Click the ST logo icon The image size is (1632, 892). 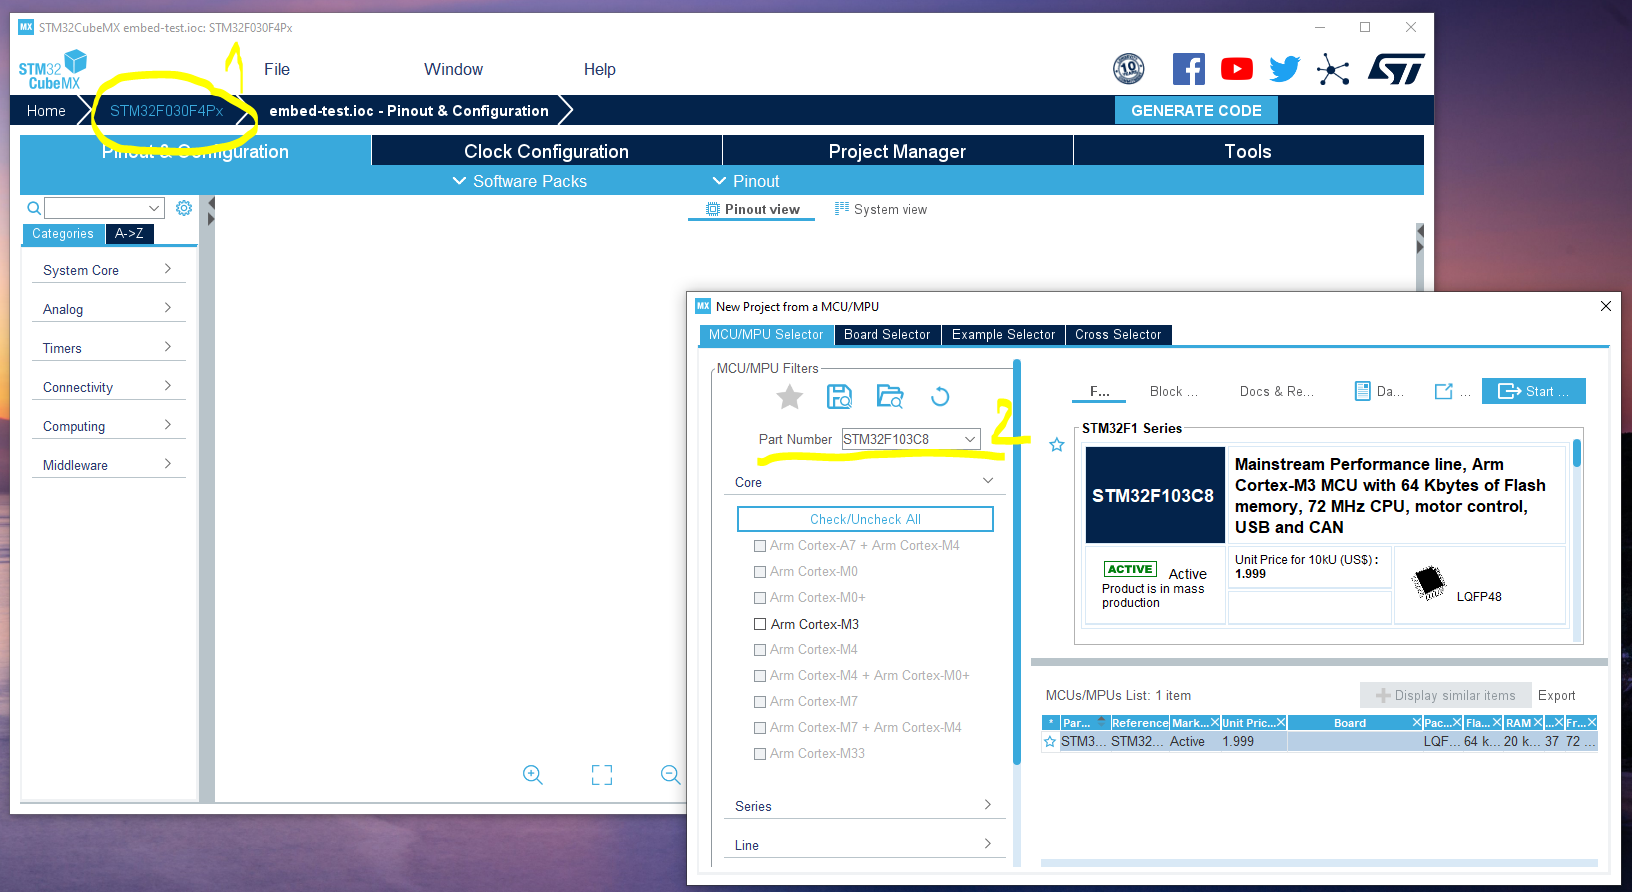coord(1396,69)
